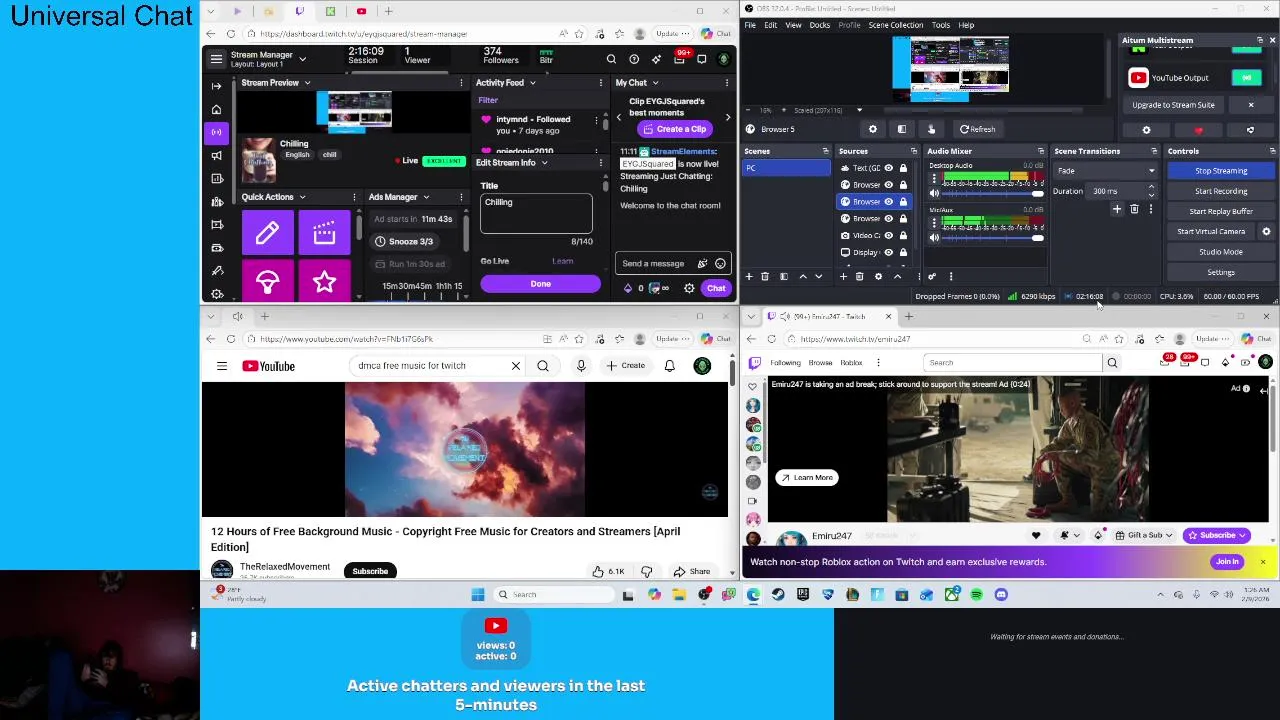1280x720 pixels.
Task: Click Windows Start button
Action: coord(478,595)
